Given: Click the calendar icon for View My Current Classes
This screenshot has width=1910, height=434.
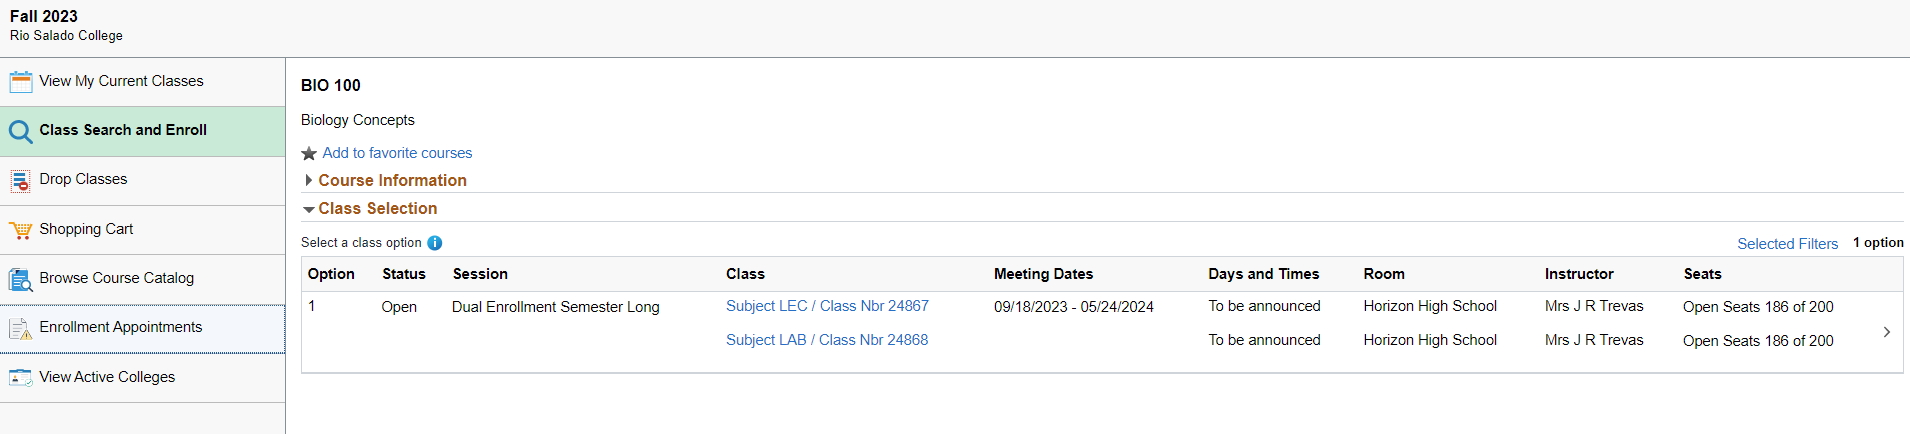Looking at the screenshot, I should pos(20,82).
